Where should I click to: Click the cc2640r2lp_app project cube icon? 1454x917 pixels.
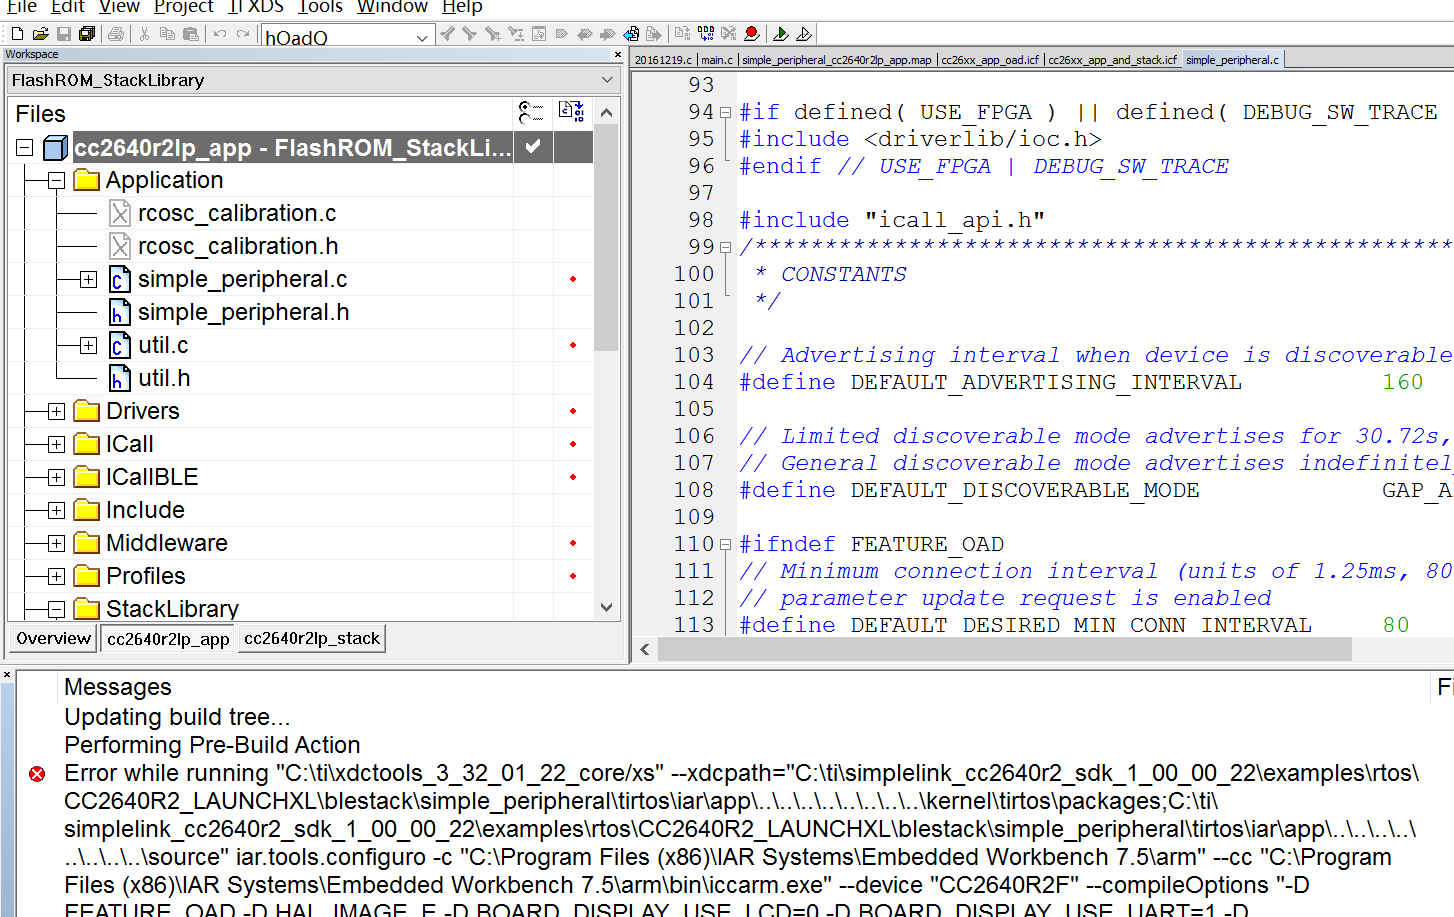tap(56, 148)
